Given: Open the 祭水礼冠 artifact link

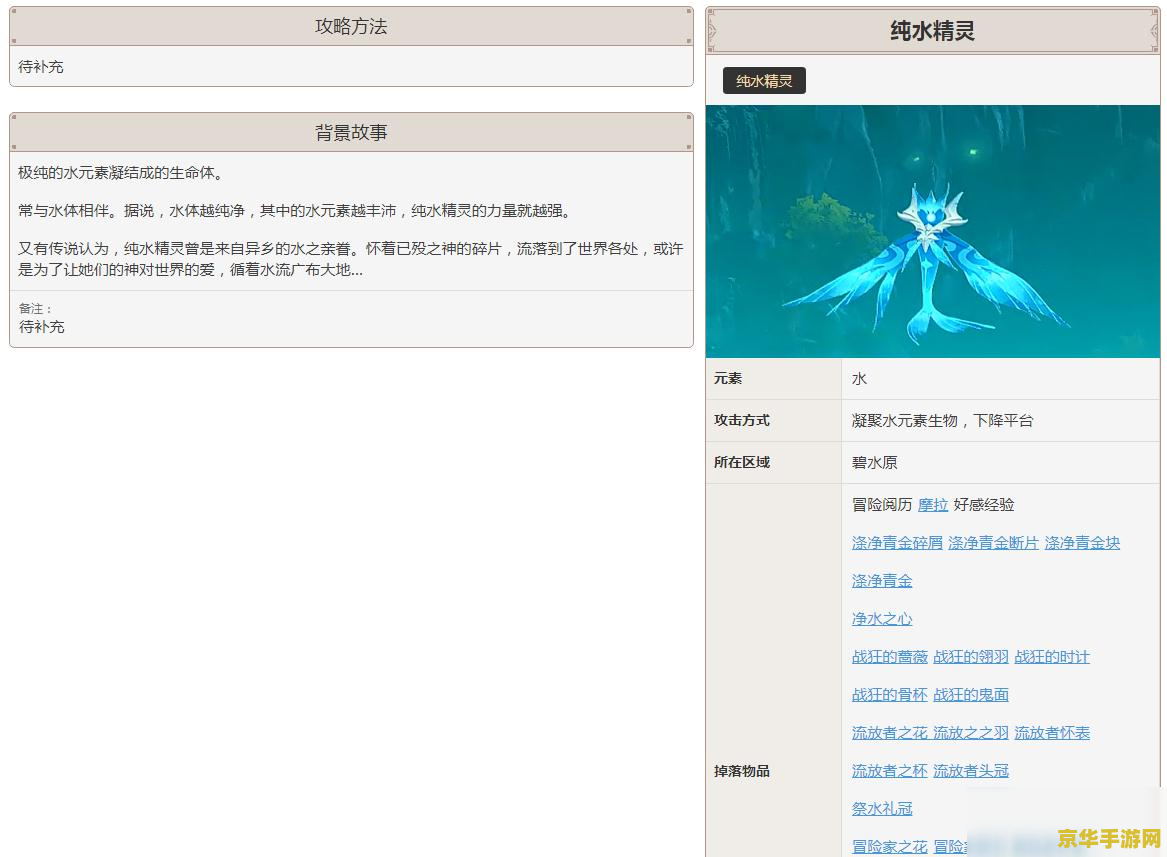Looking at the screenshot, I should pyautogui.click(x=881, y=809).
